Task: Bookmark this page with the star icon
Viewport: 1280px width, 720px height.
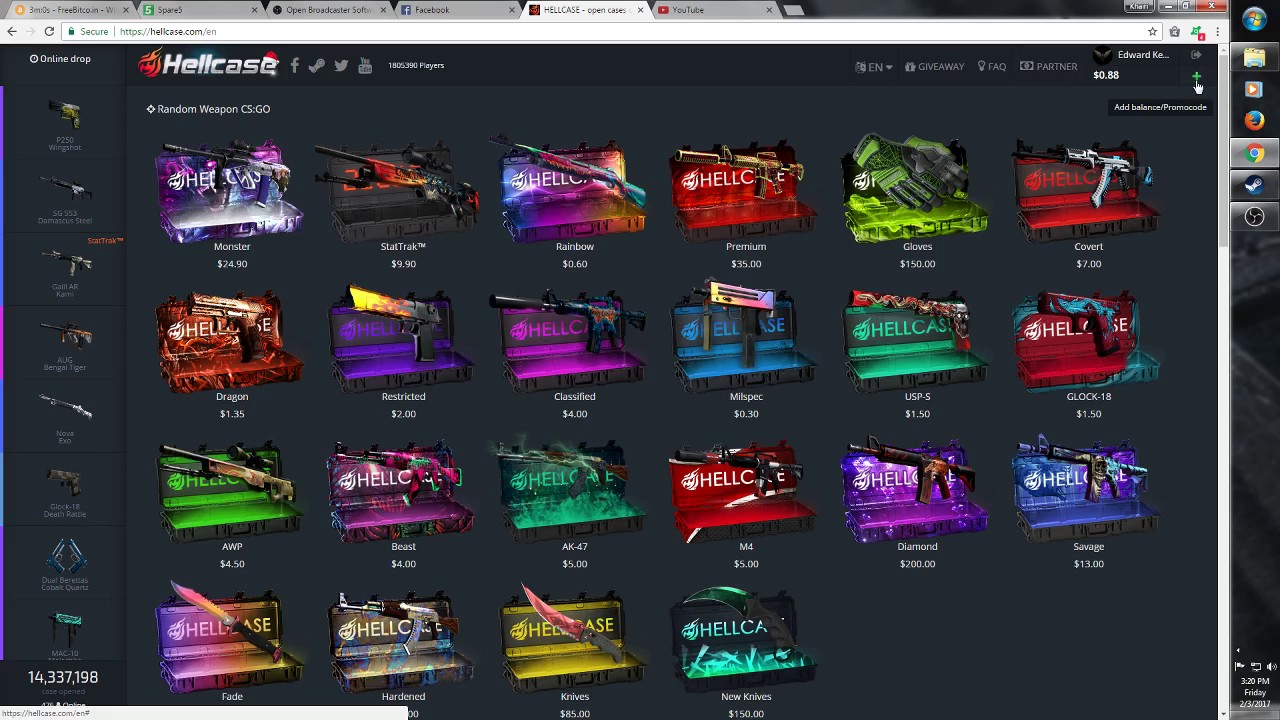Action: pyautogui.click(x=1152, y=31)
